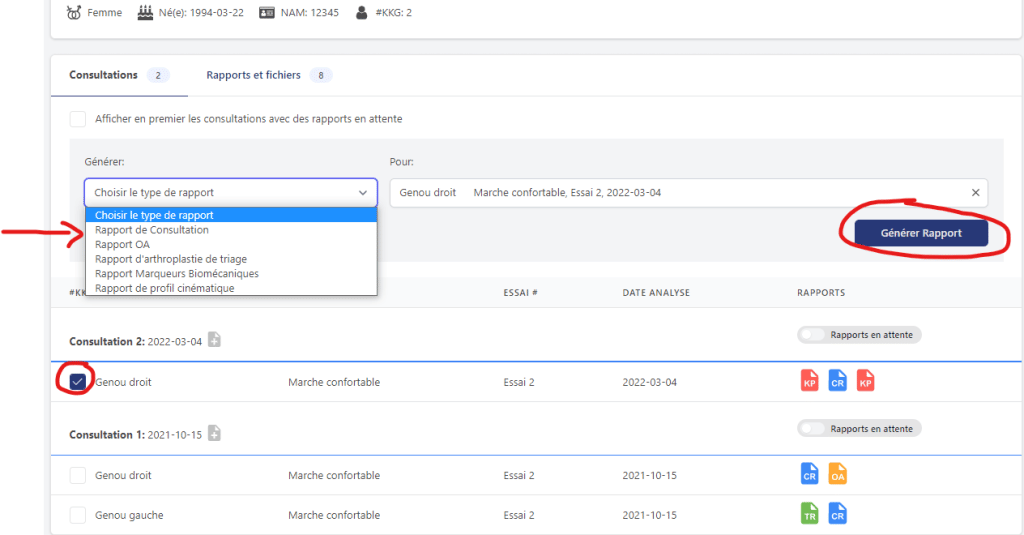The height and width of the screenshot is (535, 1024).
Task: Click the Pour field showing Genou droit
Action: pos(680,193)
